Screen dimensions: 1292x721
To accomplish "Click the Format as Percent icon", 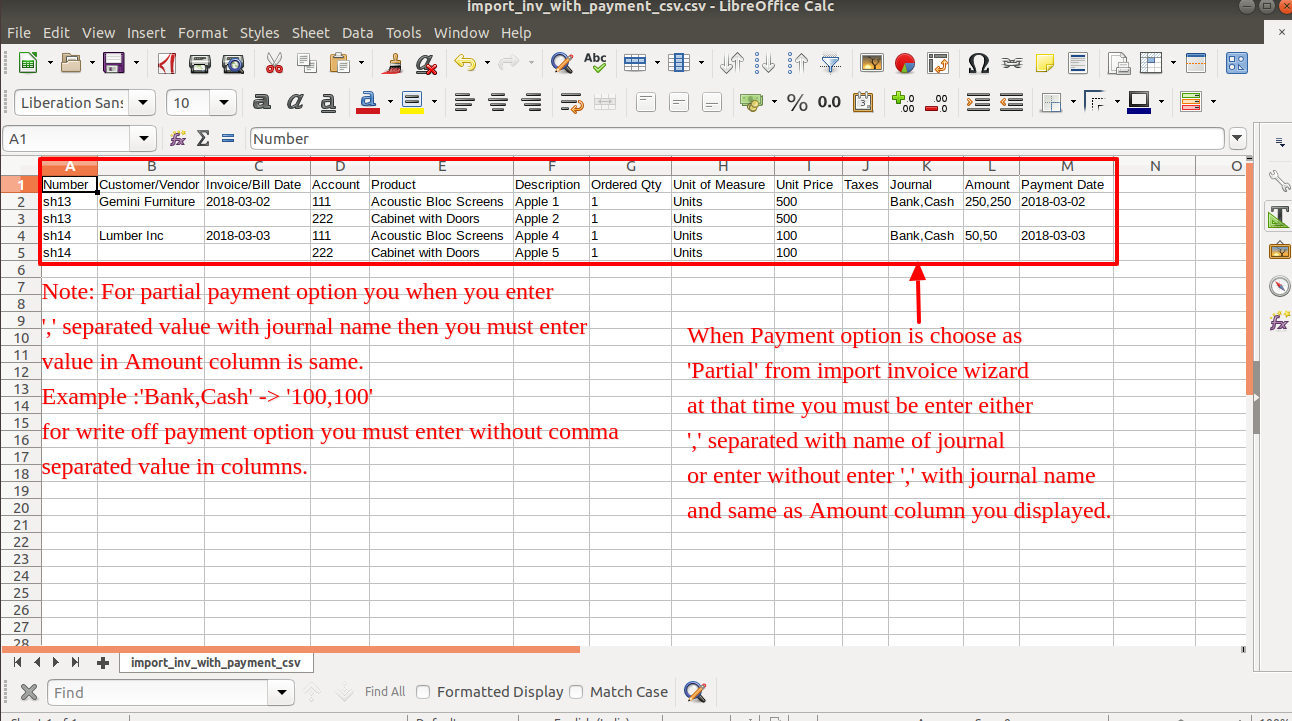I will click(x=797, y=102).
